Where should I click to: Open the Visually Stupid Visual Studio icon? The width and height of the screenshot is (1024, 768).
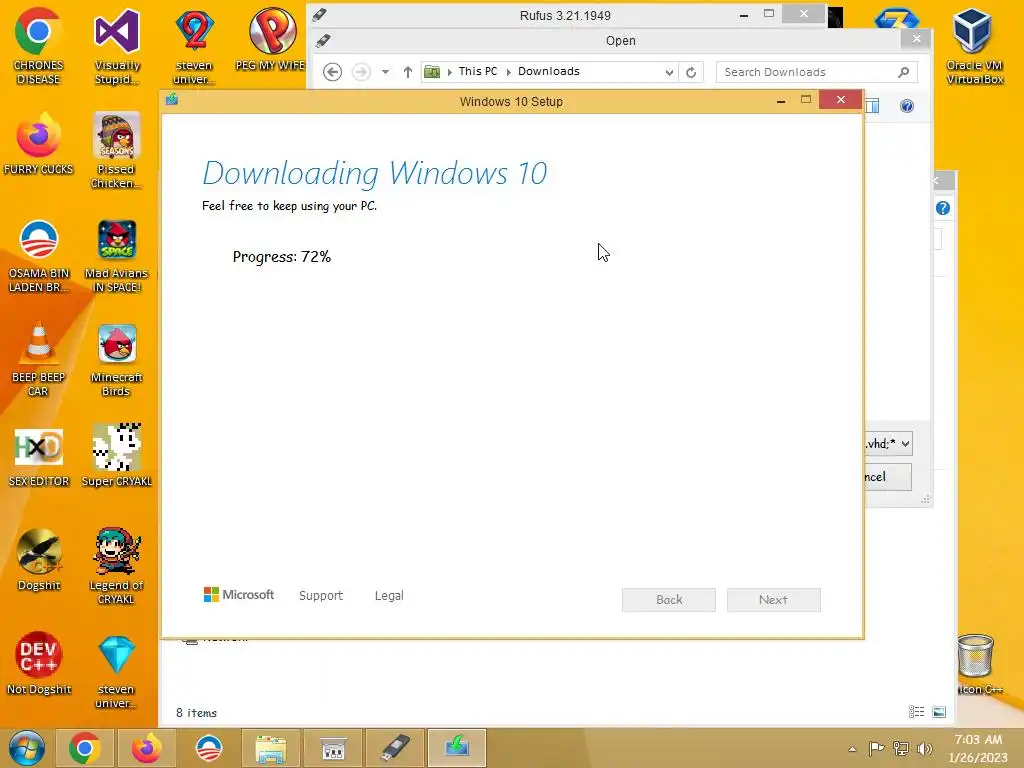pos(117,46)
